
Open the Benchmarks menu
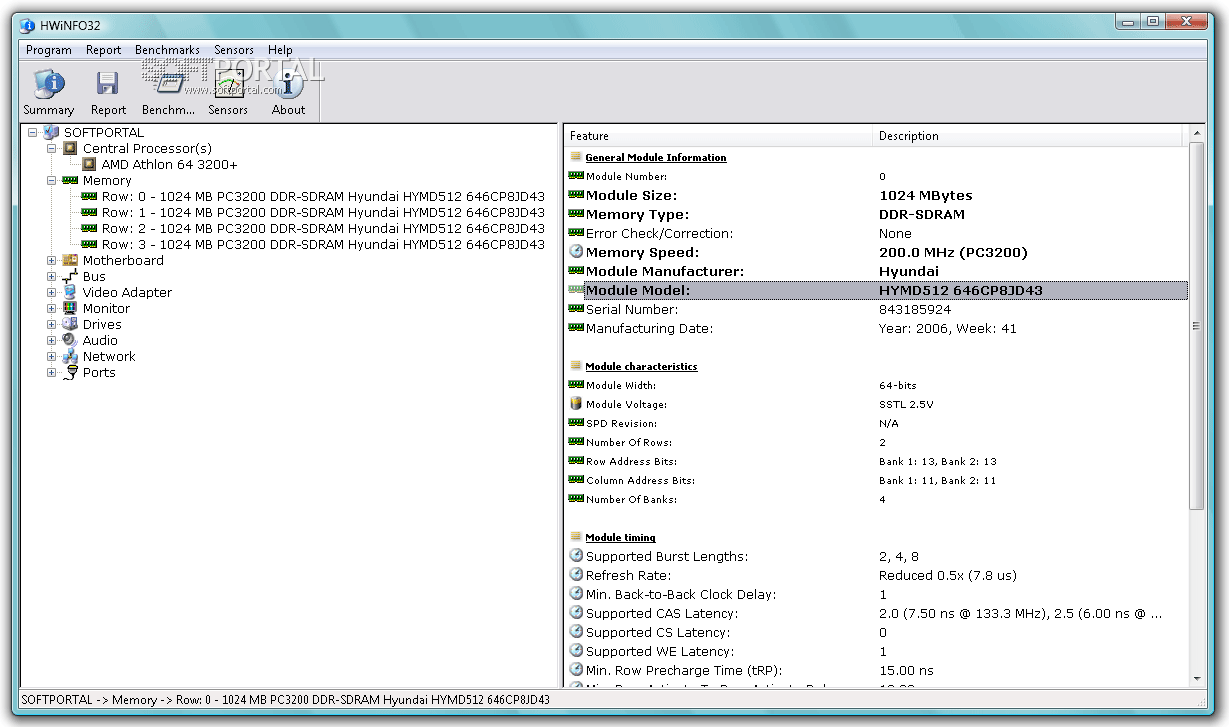click(x=167, y=50)
